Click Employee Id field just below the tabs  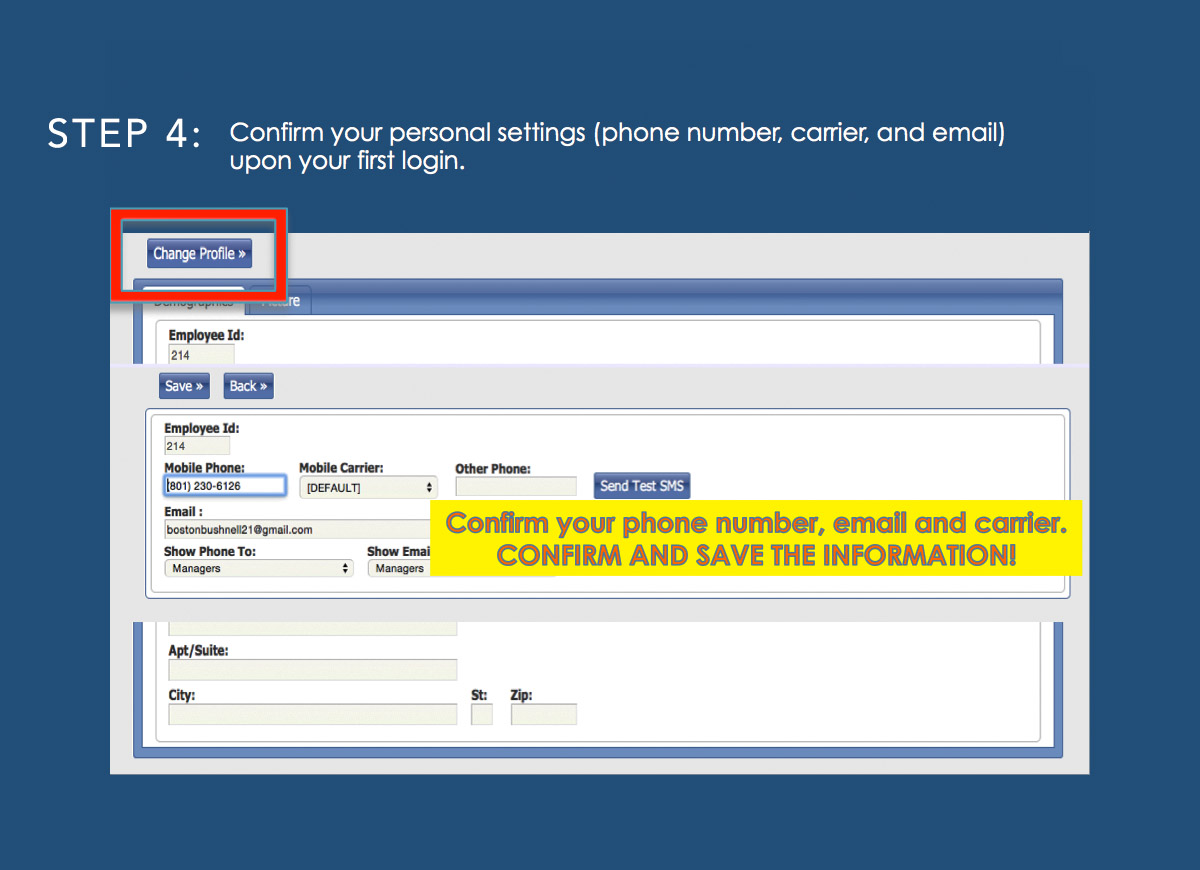click(201, 355)
